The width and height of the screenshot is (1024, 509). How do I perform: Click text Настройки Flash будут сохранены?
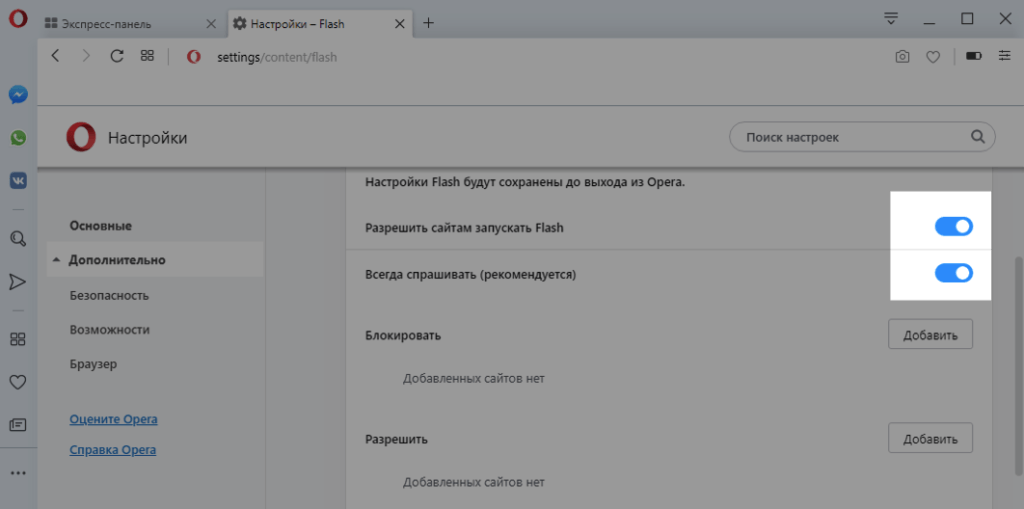point(524,182)
